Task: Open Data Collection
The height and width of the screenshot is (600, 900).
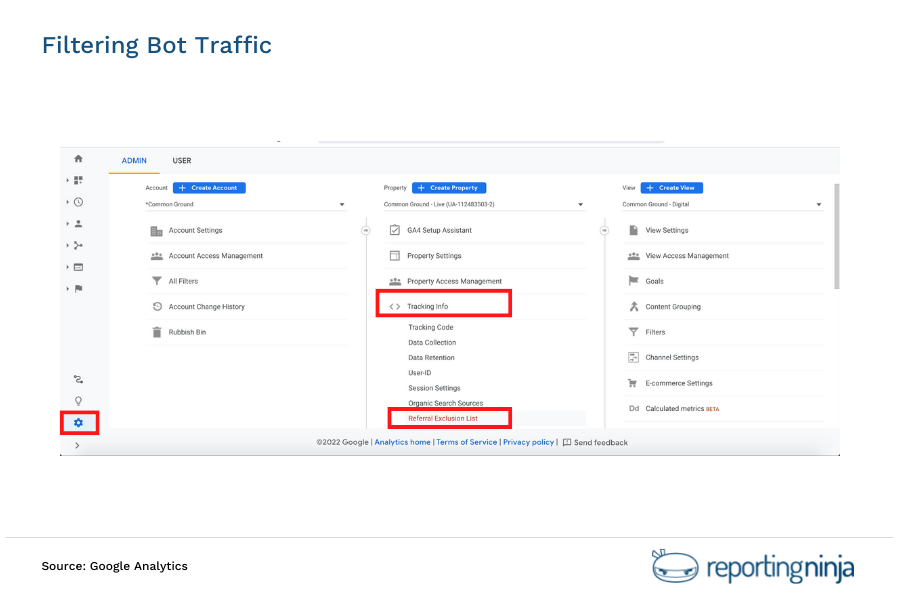Action: [432, 342]
